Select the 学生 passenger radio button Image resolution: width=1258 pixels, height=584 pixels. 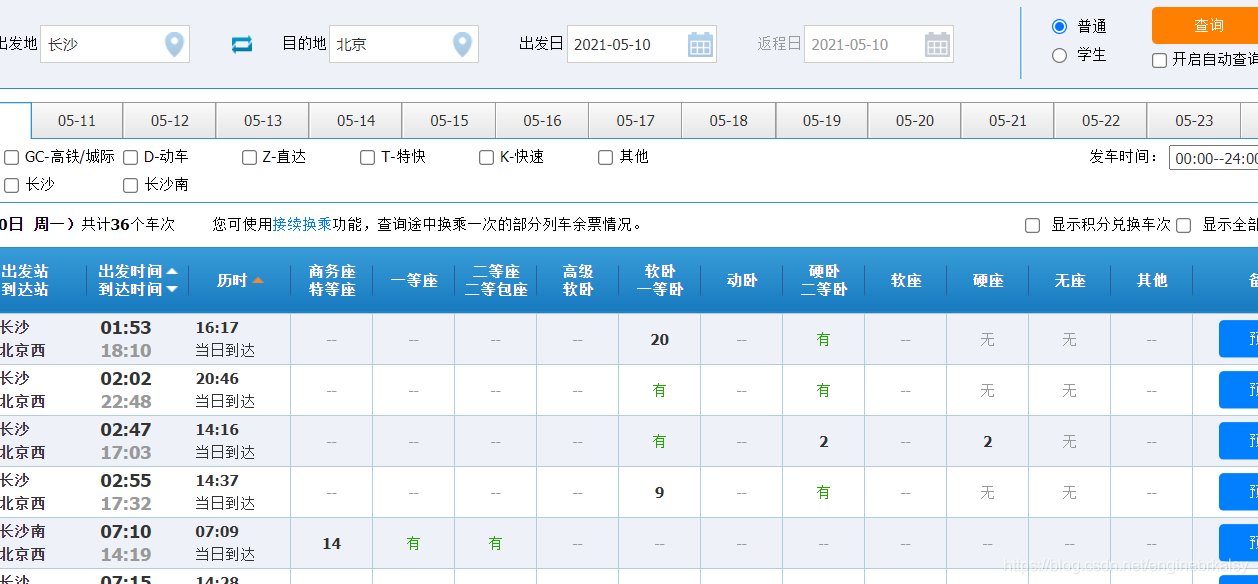(x=1060, y=55)
